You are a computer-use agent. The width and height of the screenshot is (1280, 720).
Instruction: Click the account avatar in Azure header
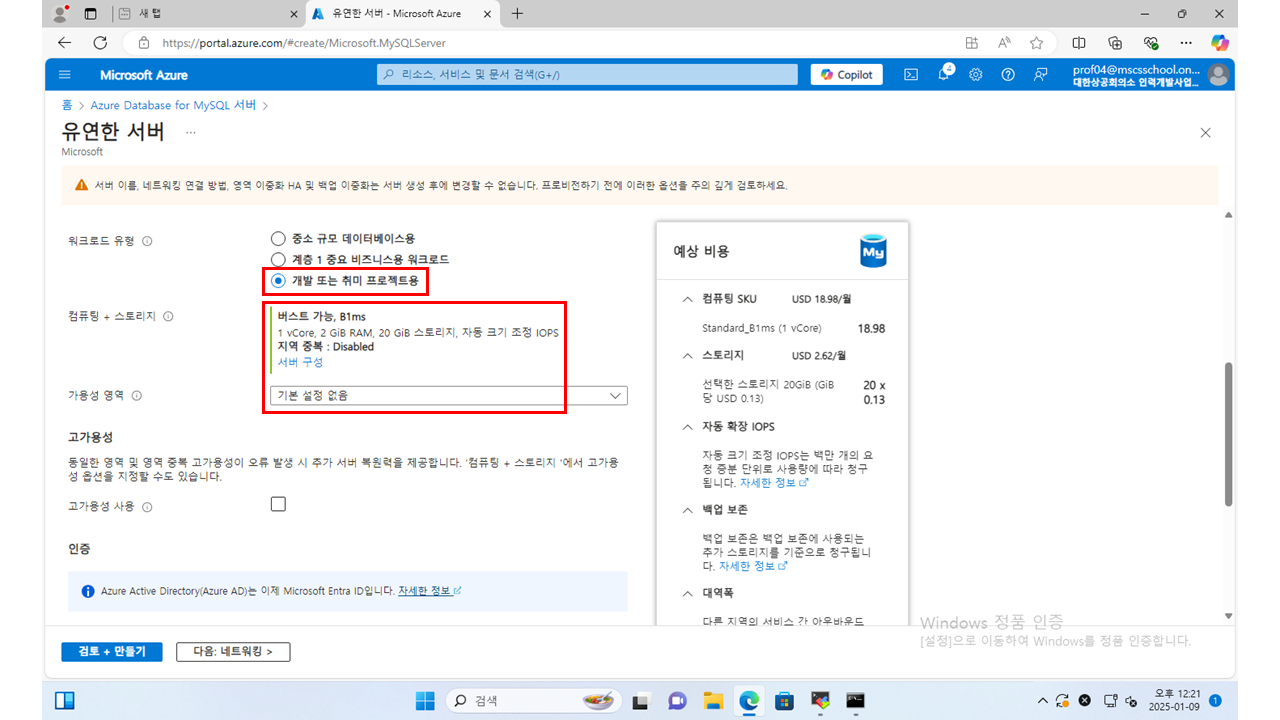1217,75
